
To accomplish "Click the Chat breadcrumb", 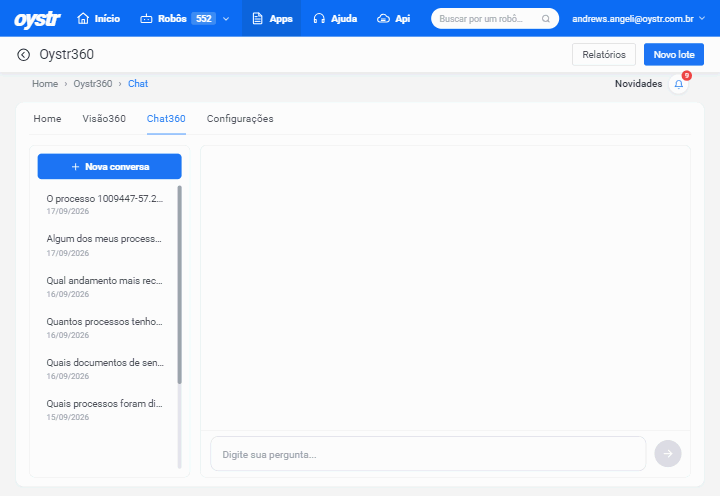I will click(138, 84).
